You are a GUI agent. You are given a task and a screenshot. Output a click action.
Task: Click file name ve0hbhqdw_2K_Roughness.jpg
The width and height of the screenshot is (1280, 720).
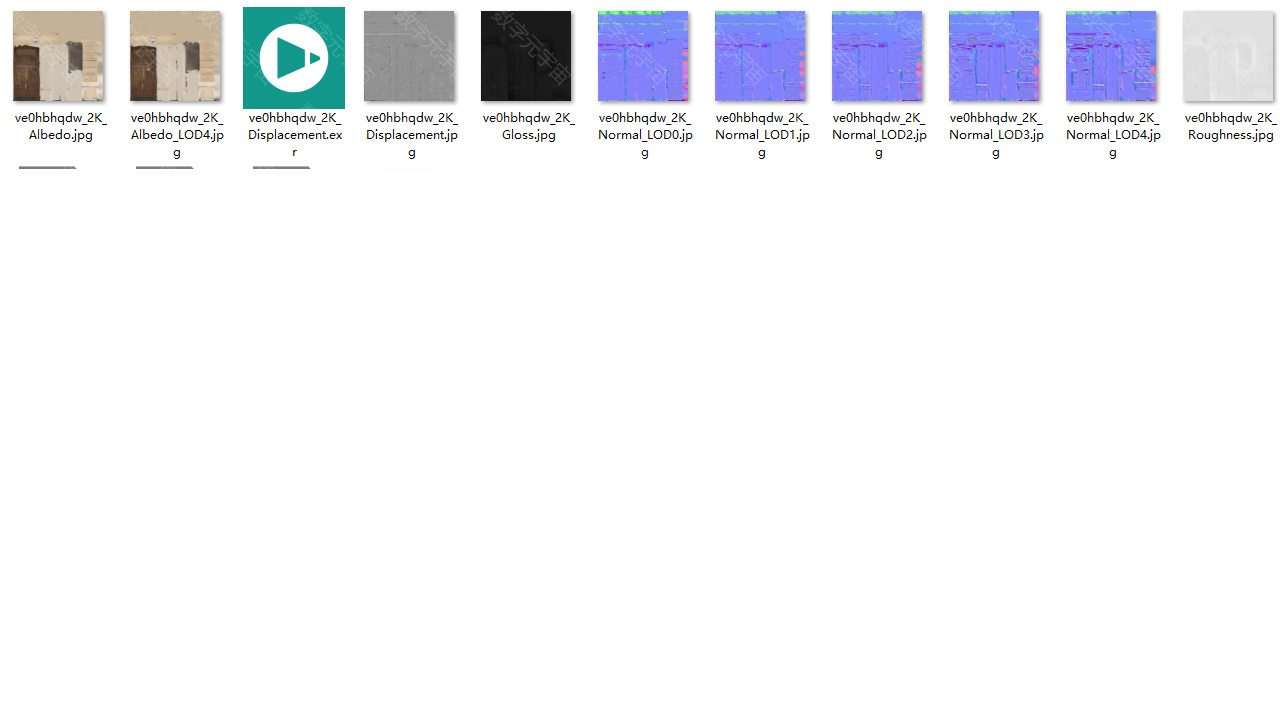click(x=1230, y=126)
